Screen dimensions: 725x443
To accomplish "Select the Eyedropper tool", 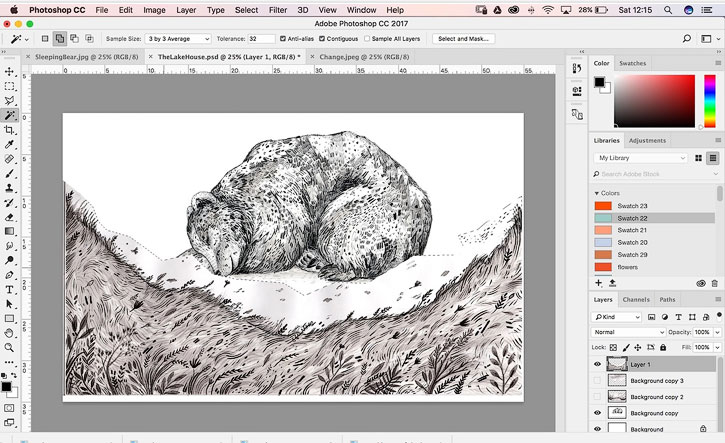I will tap(9, 144).
